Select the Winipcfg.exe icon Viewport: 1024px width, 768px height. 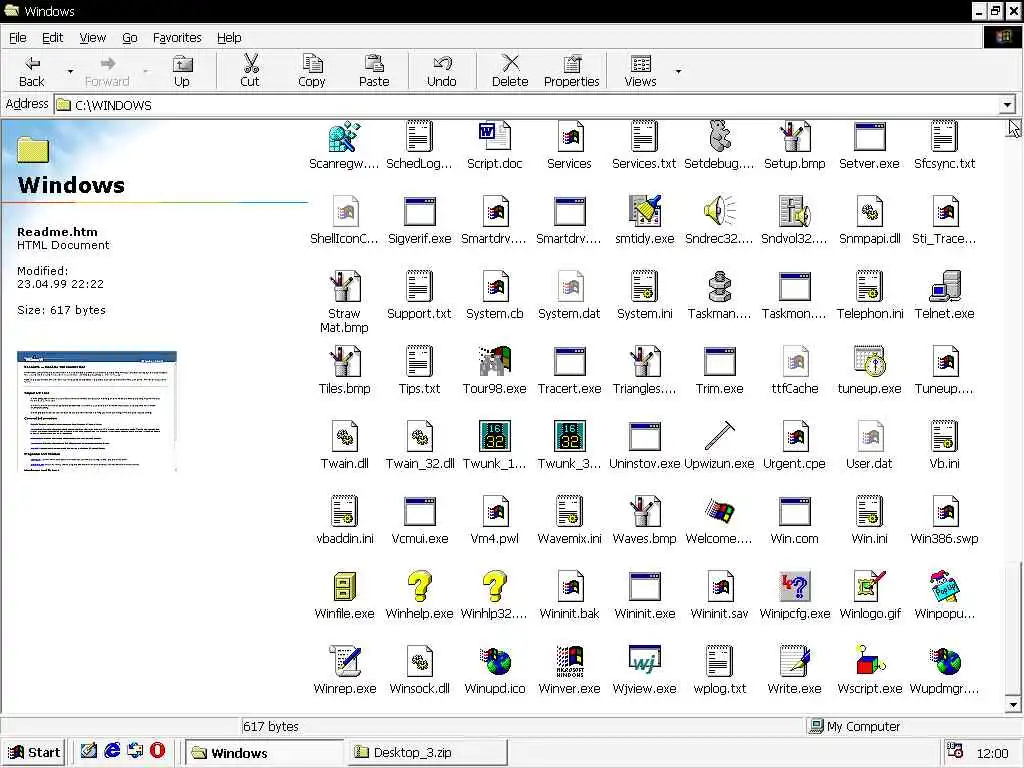[795, 586]
